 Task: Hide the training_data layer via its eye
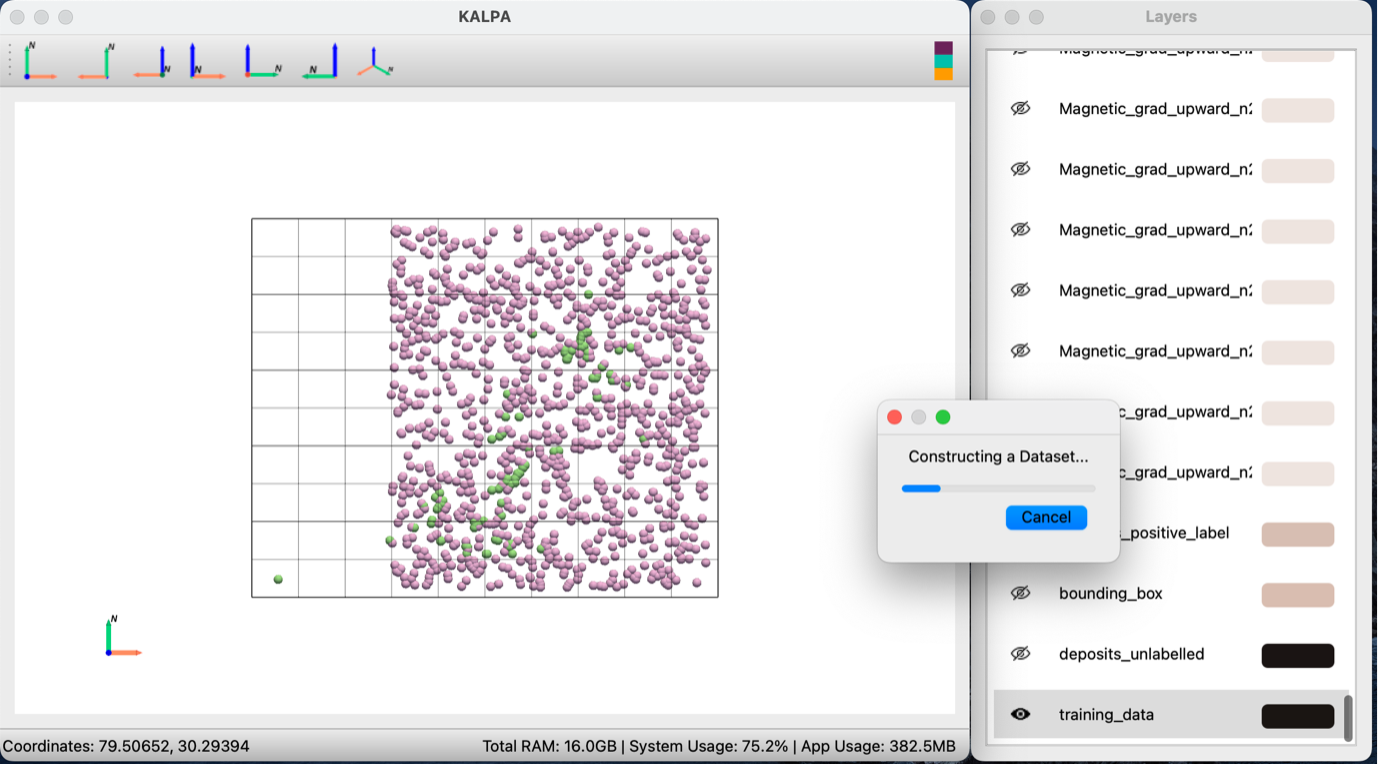[x=1020, y=715]
